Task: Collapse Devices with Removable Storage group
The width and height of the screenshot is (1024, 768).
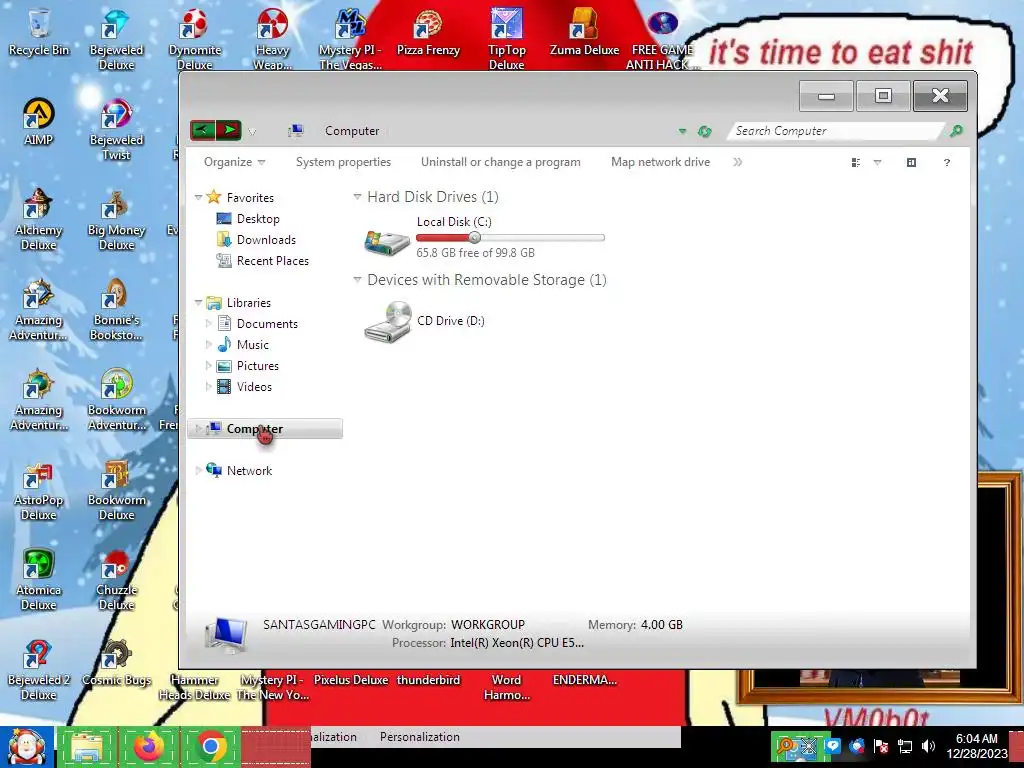Action: point(357,280)
